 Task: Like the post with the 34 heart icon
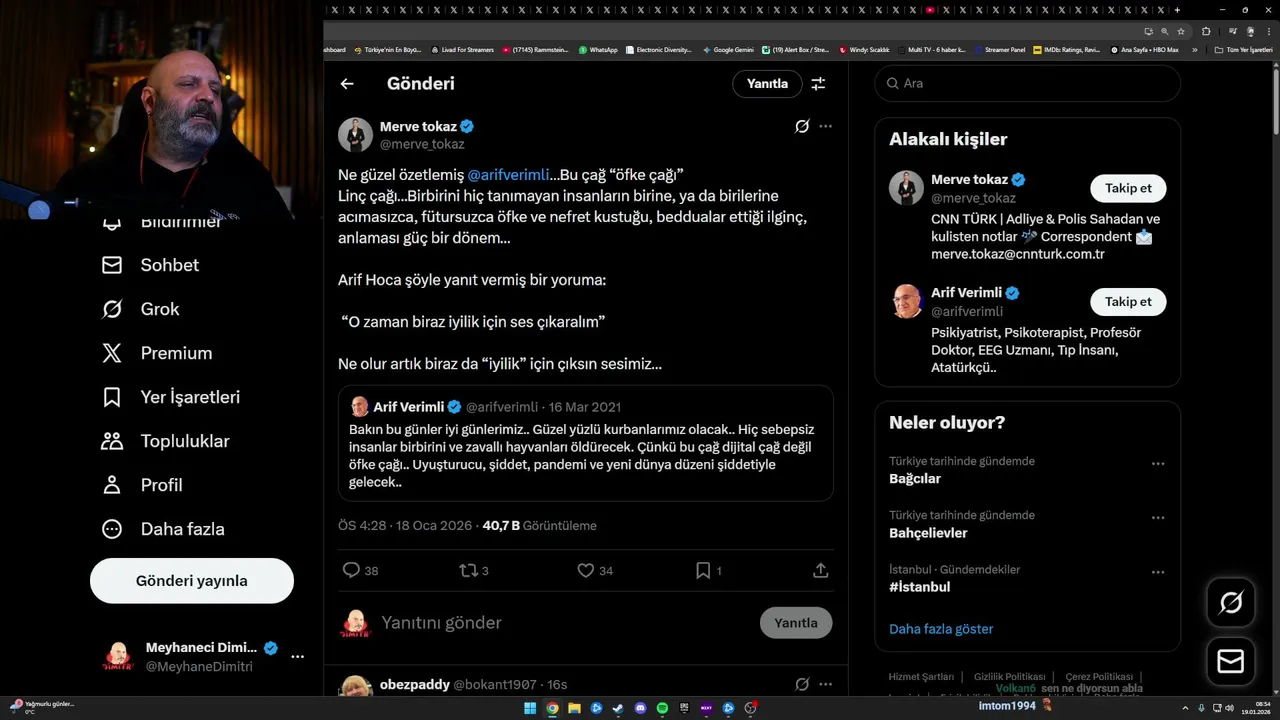595,570
